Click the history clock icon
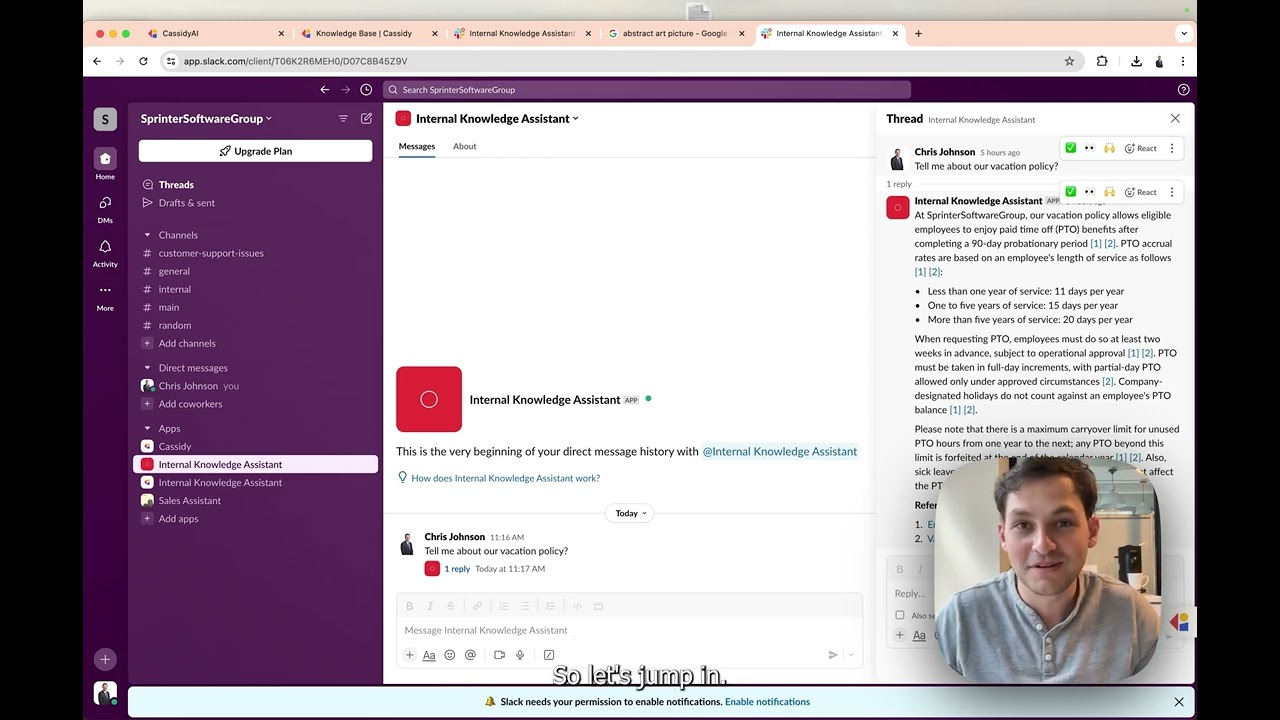The height and width of the screenshot is (720, 1280). click(x=366, y=90)
